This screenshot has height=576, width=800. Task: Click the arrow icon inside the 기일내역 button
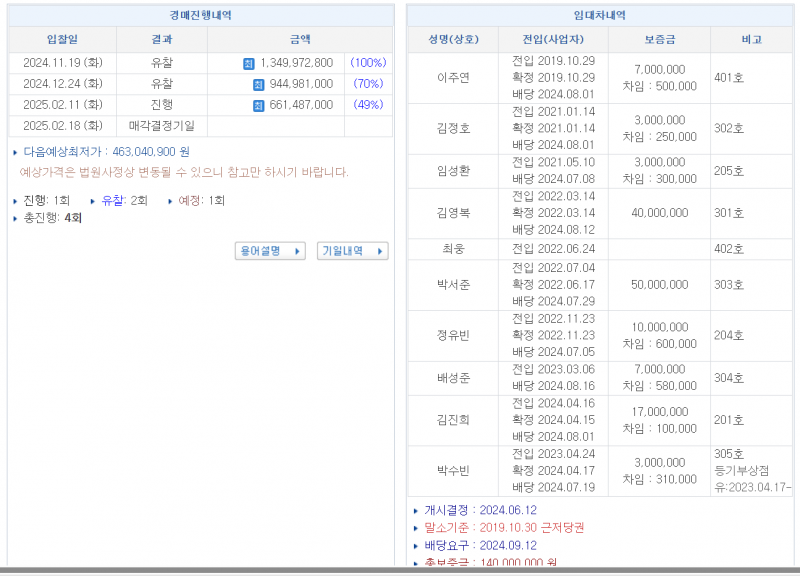[x=381, y=249]
